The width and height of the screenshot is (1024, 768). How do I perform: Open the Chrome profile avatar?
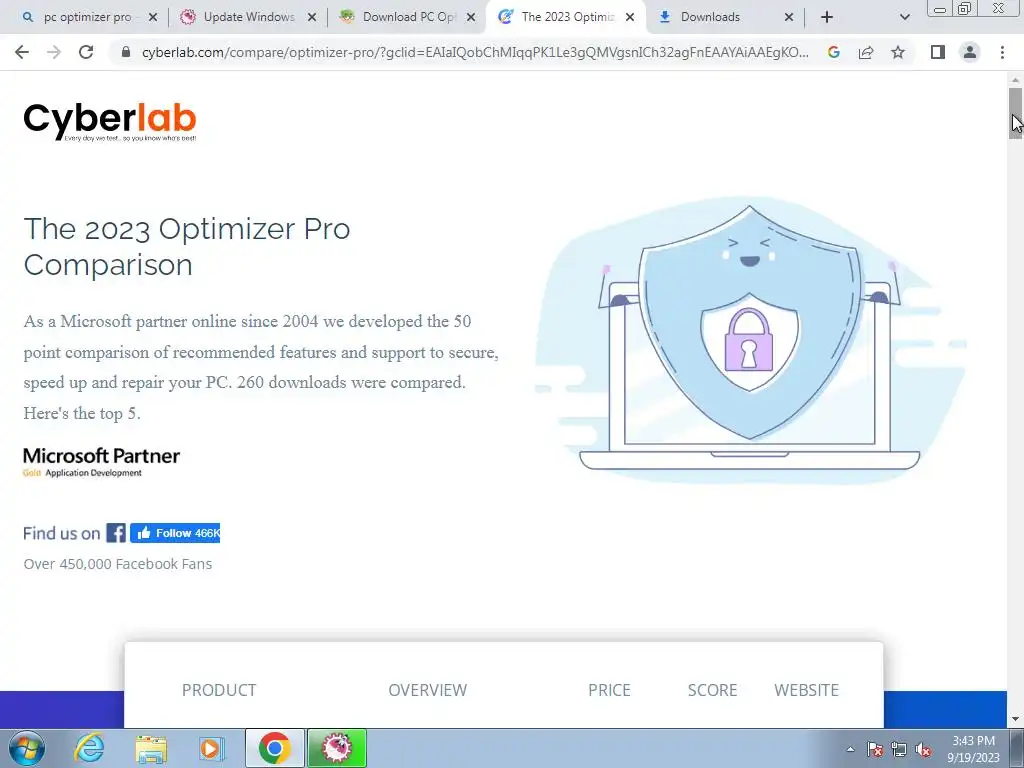[x=970, y=52]
